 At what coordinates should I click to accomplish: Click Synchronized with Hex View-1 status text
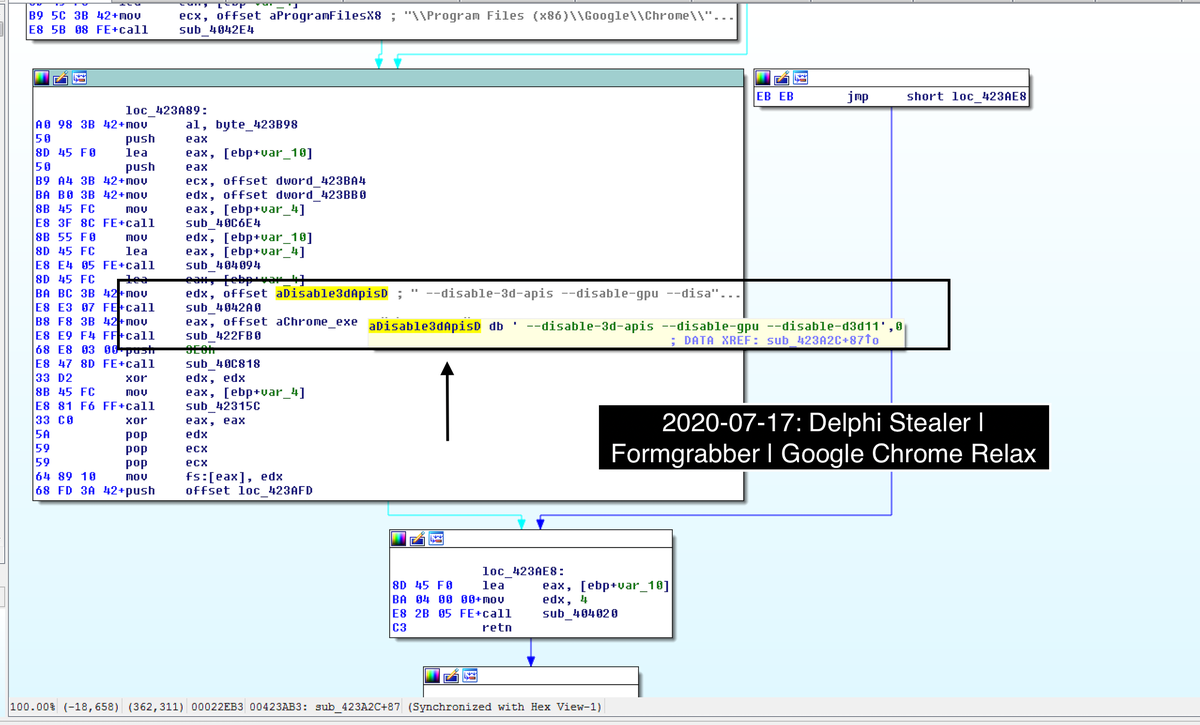click(x=505, y=707)
